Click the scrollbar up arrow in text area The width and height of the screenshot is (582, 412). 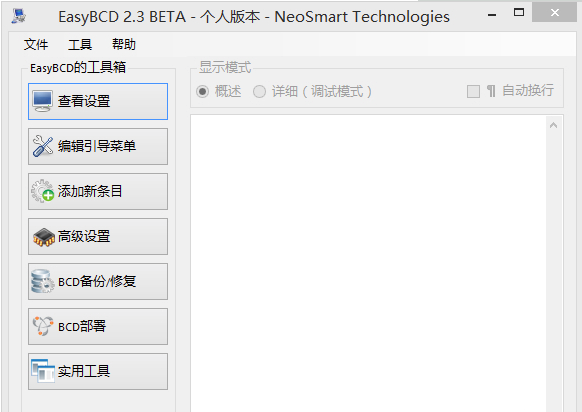(553, 125)
